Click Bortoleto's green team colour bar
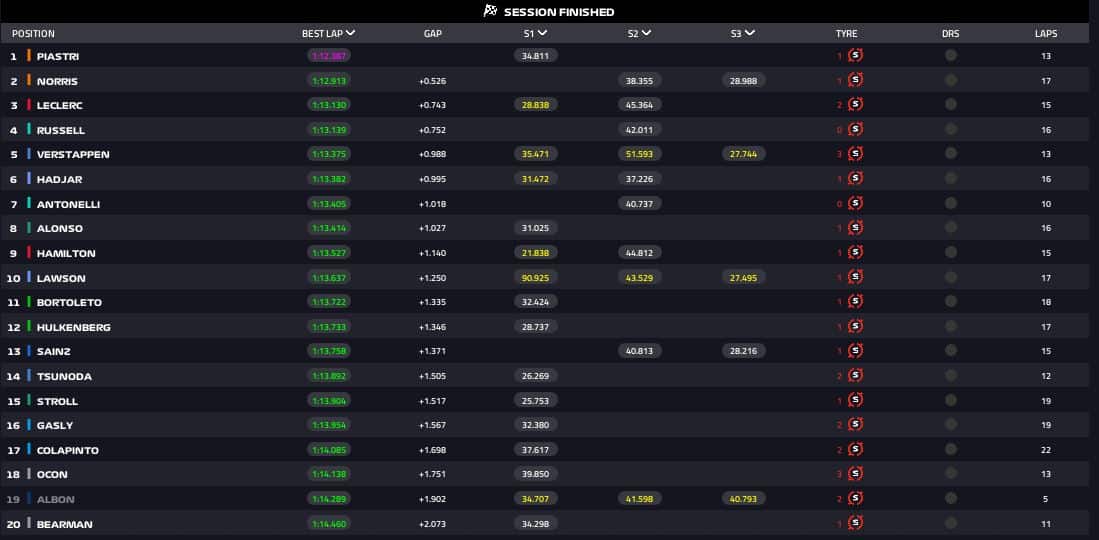1099x540 pixels. (29, 302)
